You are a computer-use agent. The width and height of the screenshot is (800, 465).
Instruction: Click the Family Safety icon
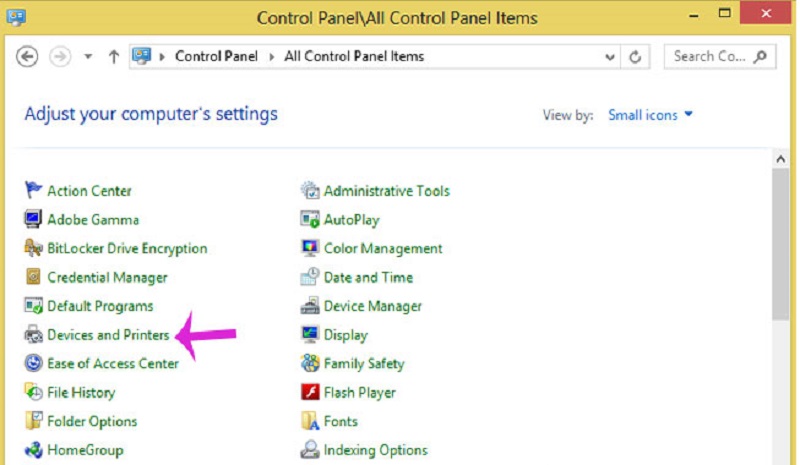310,363
